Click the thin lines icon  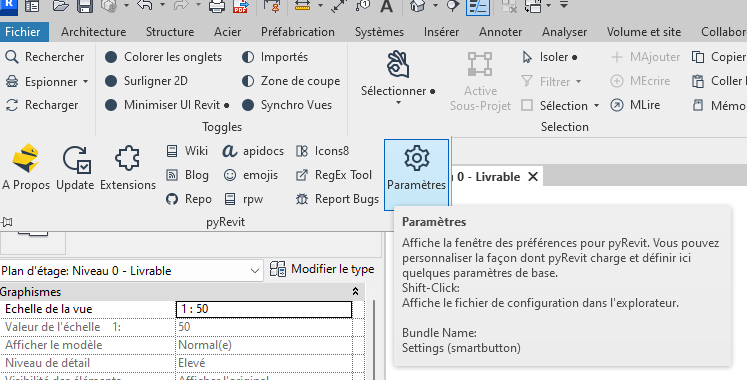point(478,6)
